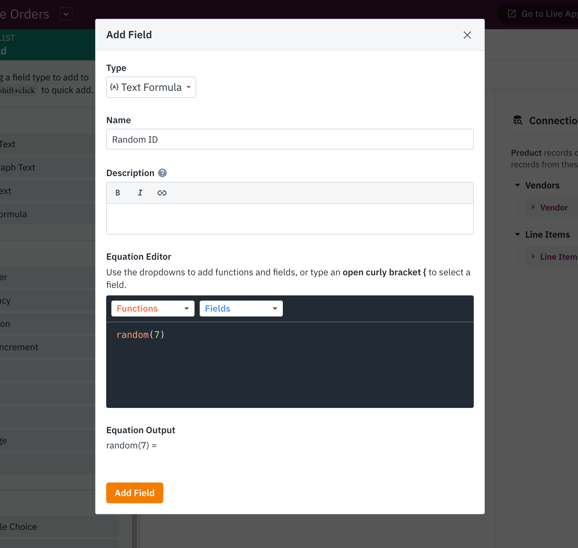578x548 pixels.
Task: Insert link icon in Description toolbar
Action: 162,193
